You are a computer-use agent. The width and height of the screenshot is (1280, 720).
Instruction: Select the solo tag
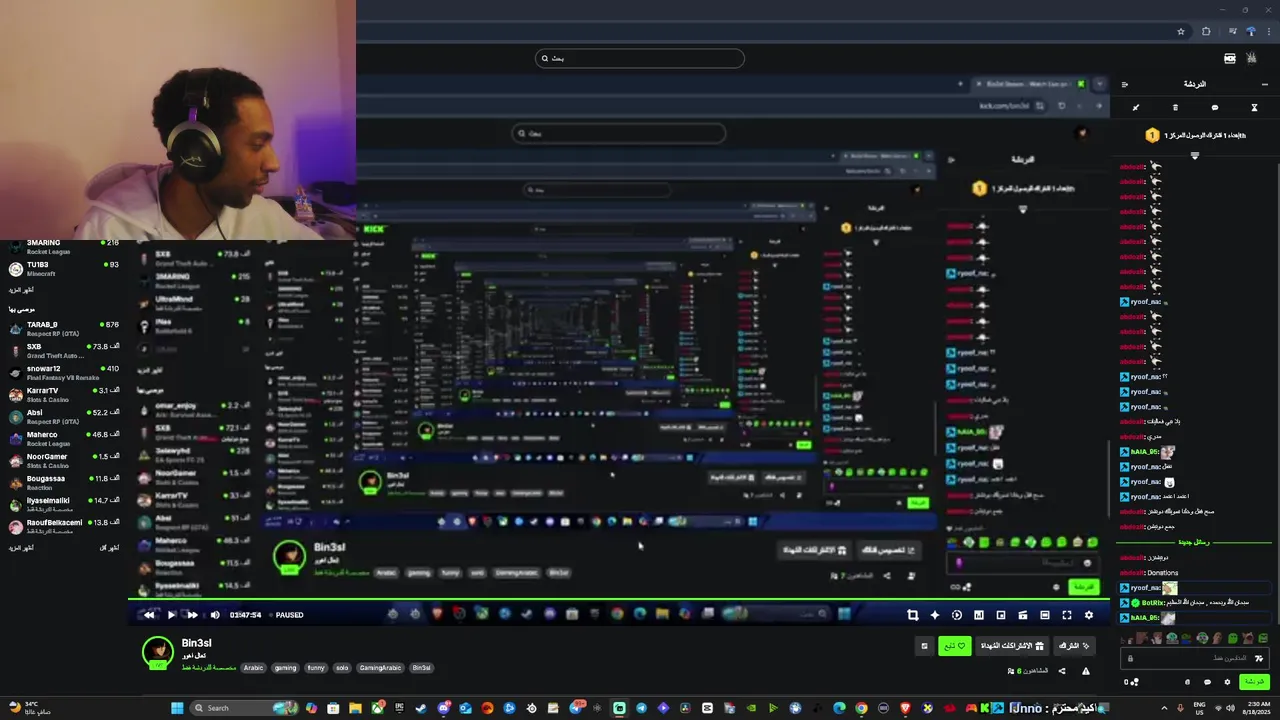click(342, 668)
